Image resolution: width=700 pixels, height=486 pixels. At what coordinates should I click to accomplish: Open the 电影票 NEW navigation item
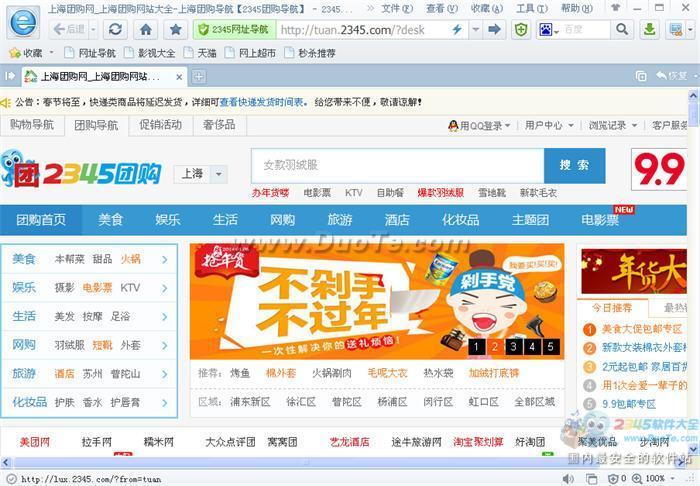pyautogui.click(x=600, y=220)
